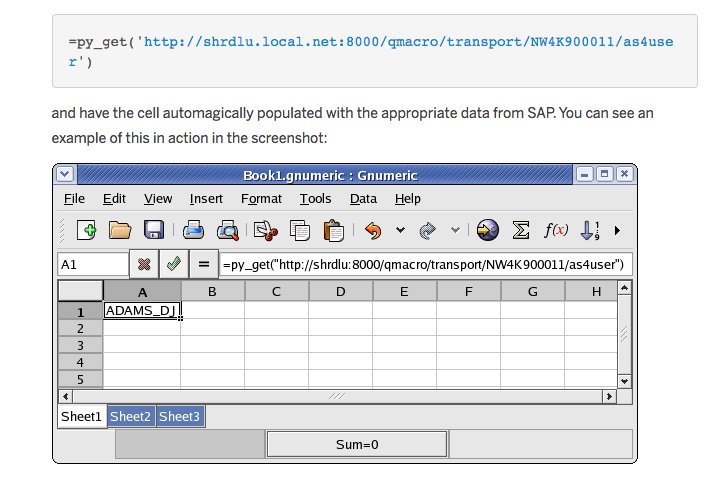Cancel cell entry with red X
Image resolution: width=725 pixels, height=478 pixels.
(144, 264)
